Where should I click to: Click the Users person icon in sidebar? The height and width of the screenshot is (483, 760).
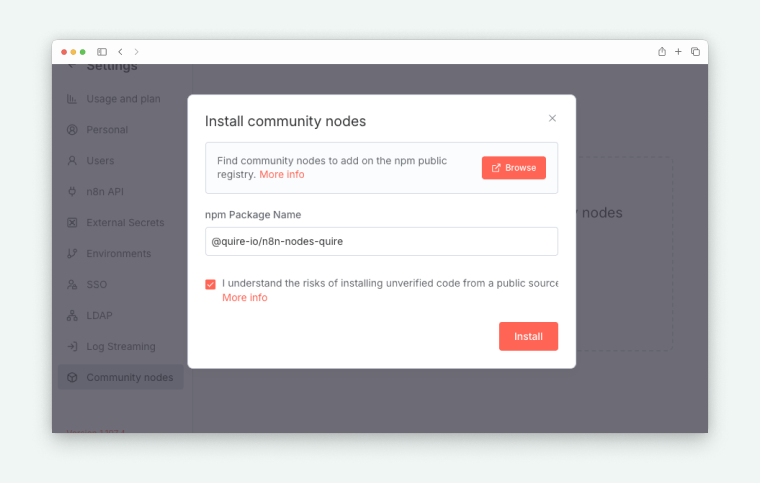tap(72, 161)
